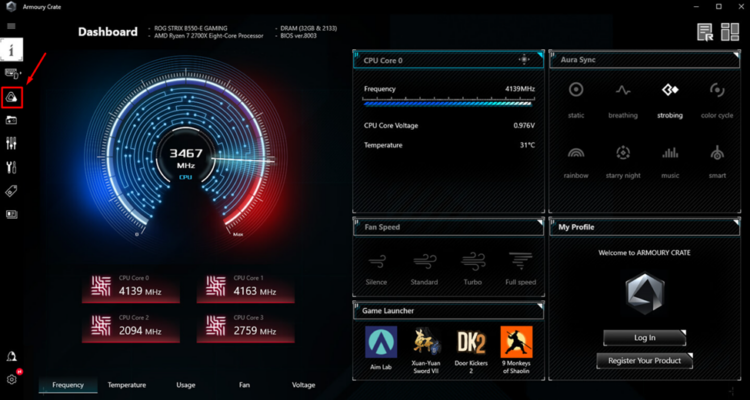Viewport: 750px width, 400px height.
Task: Select the CPU Core 1 frequency tile
Action: [x=245, y=287]
